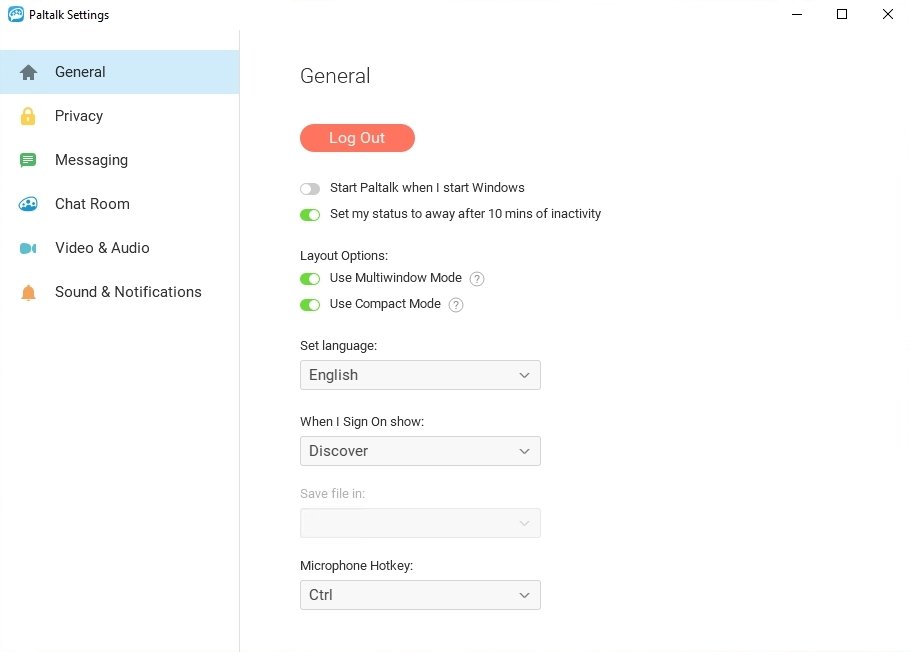
Task: Click the 'Set language:' label
Action: 338,346
